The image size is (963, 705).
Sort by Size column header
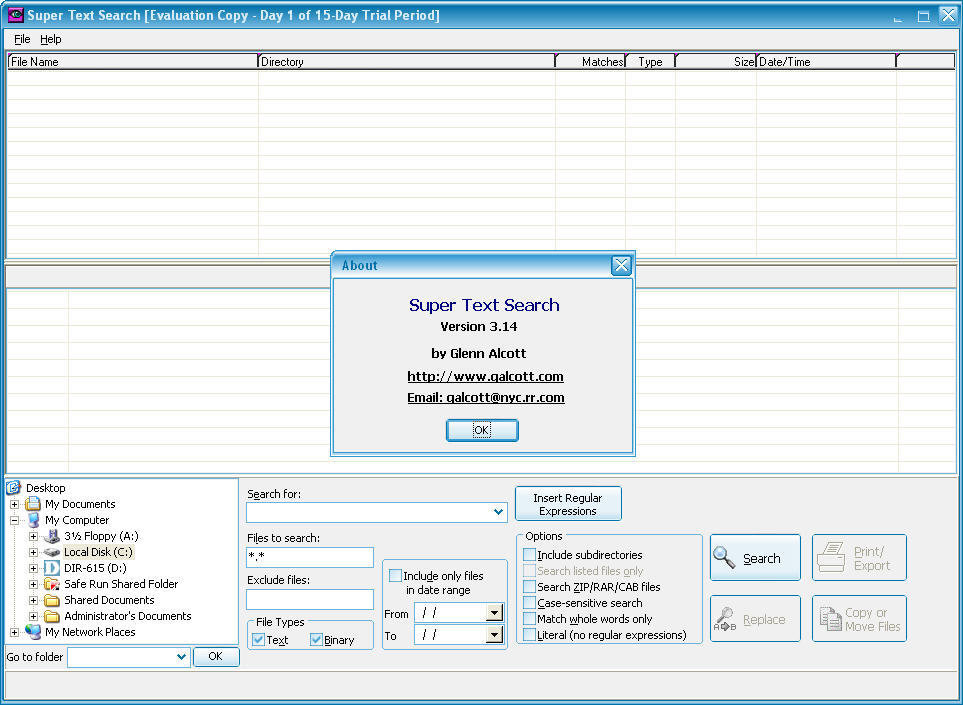tap(715, 61)
